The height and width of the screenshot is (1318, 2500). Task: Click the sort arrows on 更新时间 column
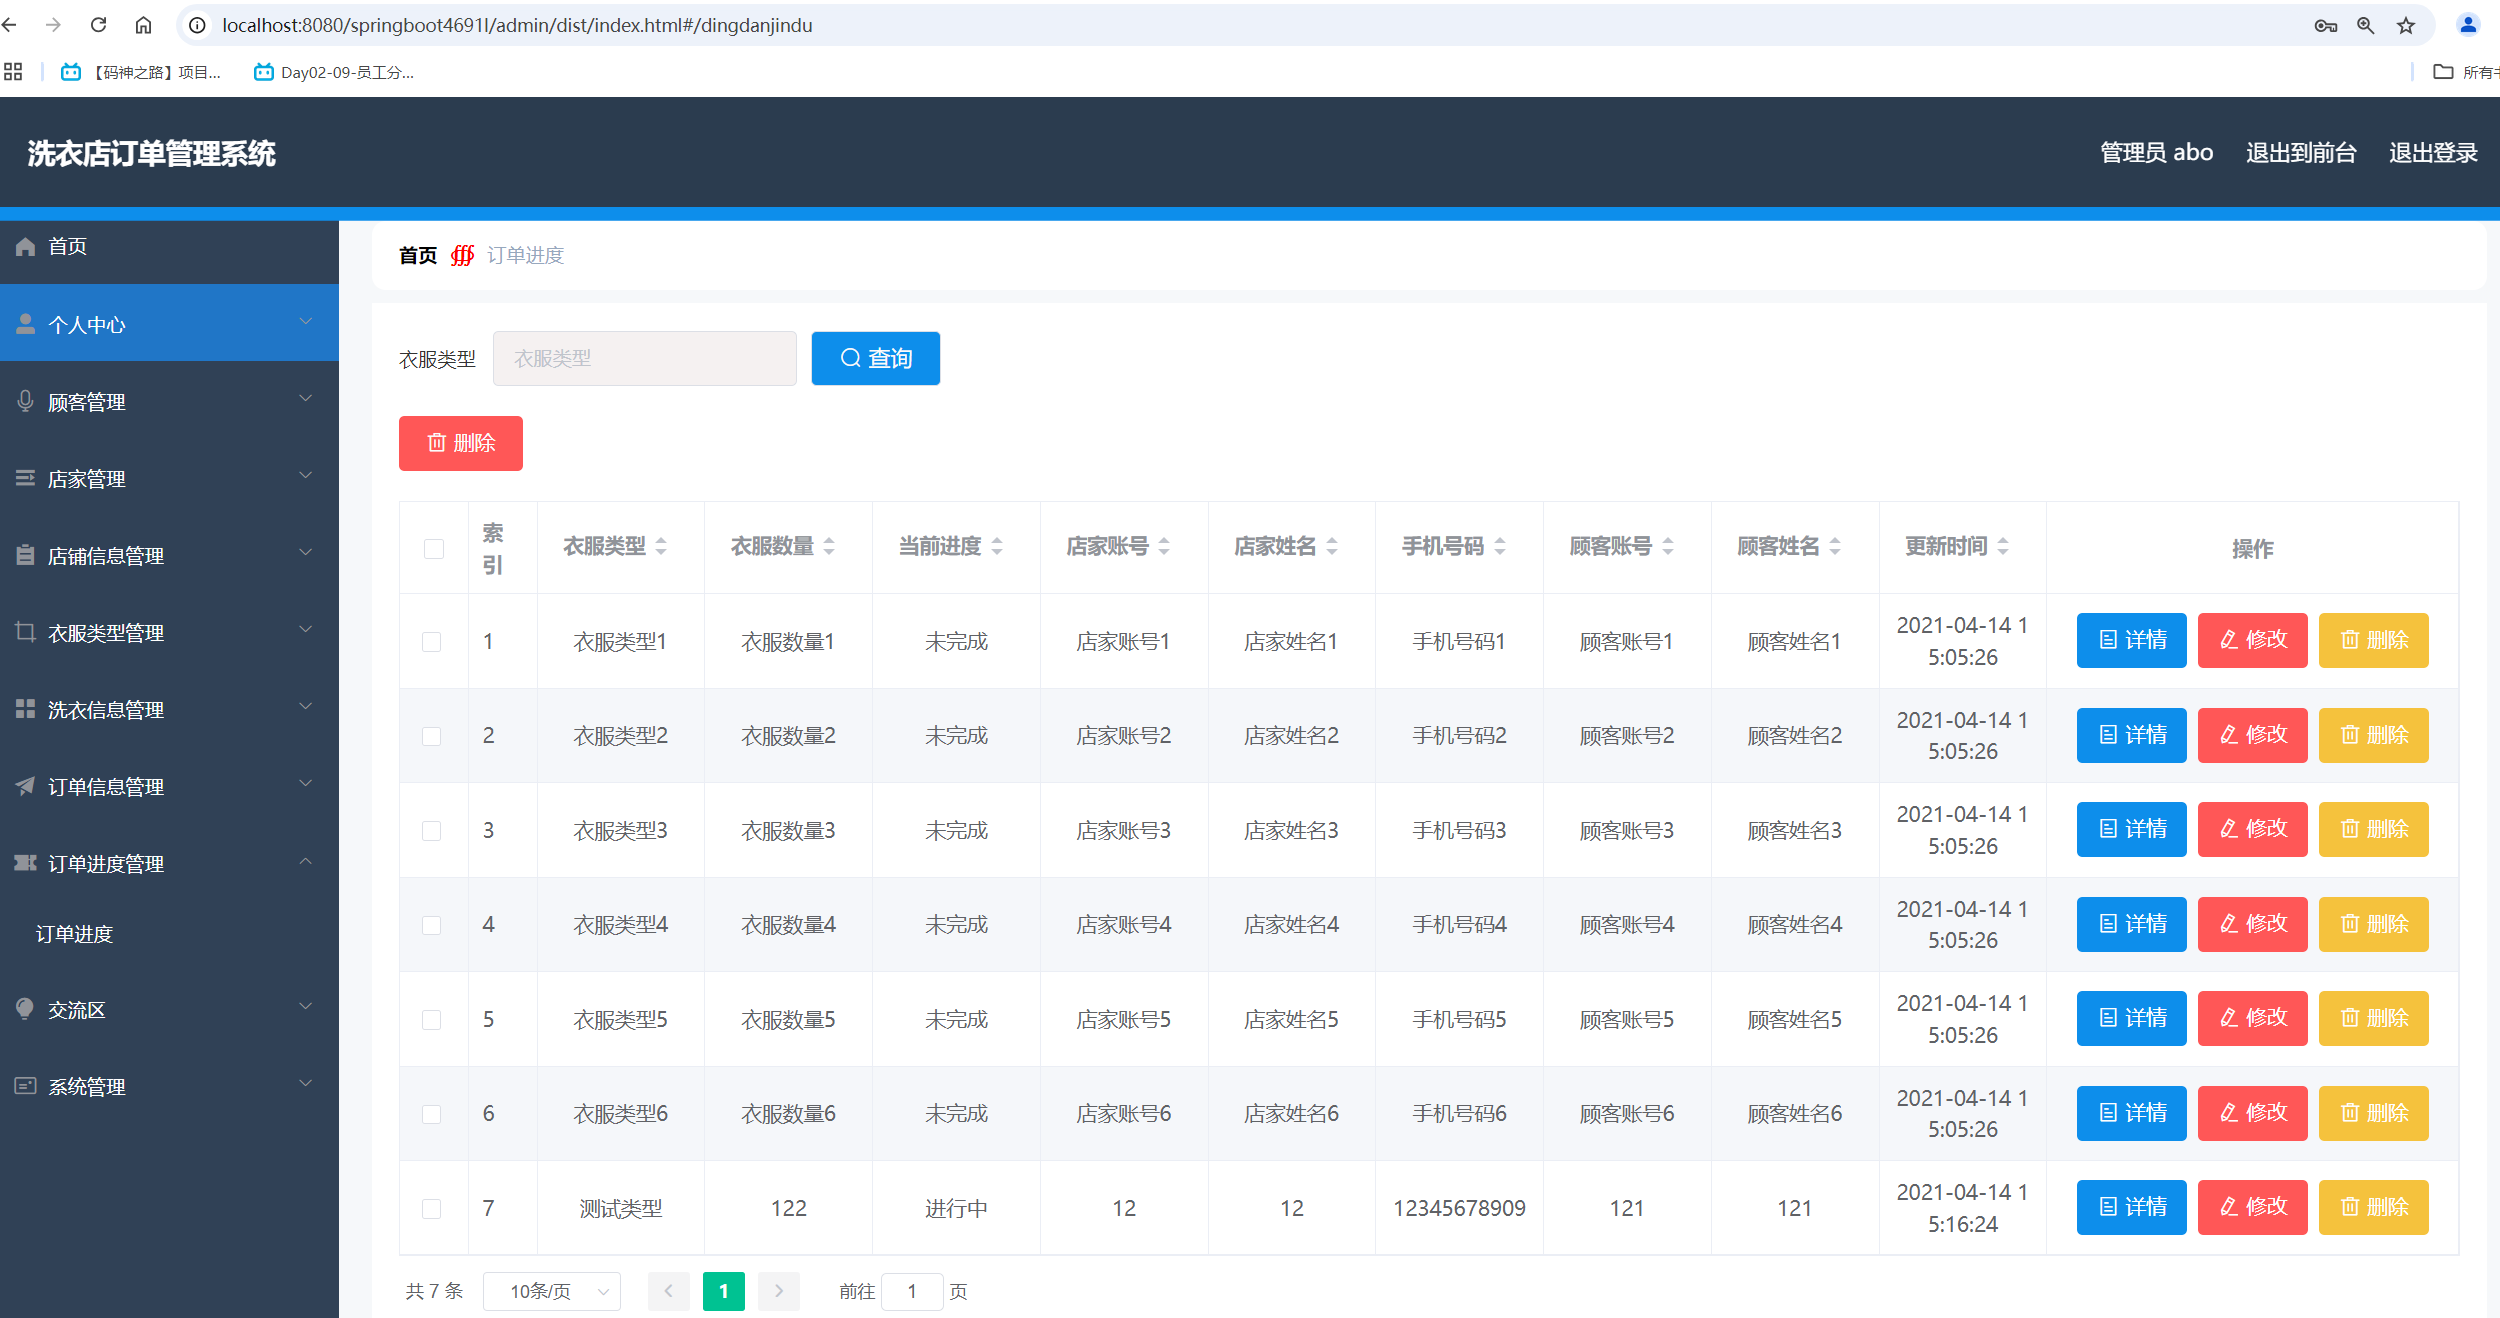coord(2003,546)
